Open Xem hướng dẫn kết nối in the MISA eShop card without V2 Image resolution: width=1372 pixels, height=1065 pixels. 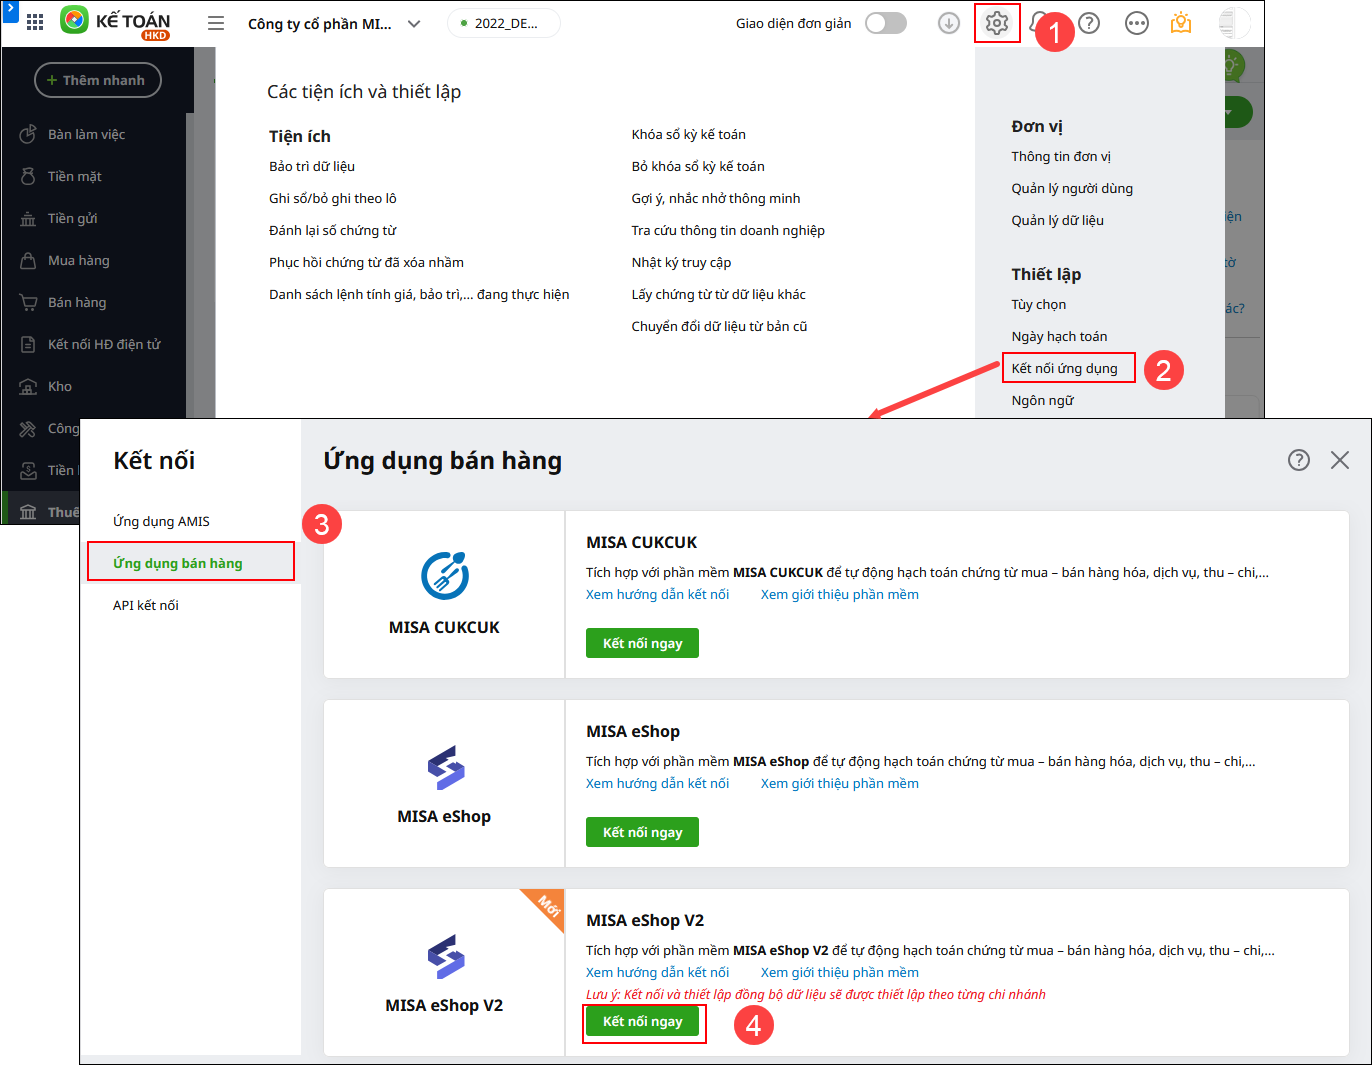[657, 783]
